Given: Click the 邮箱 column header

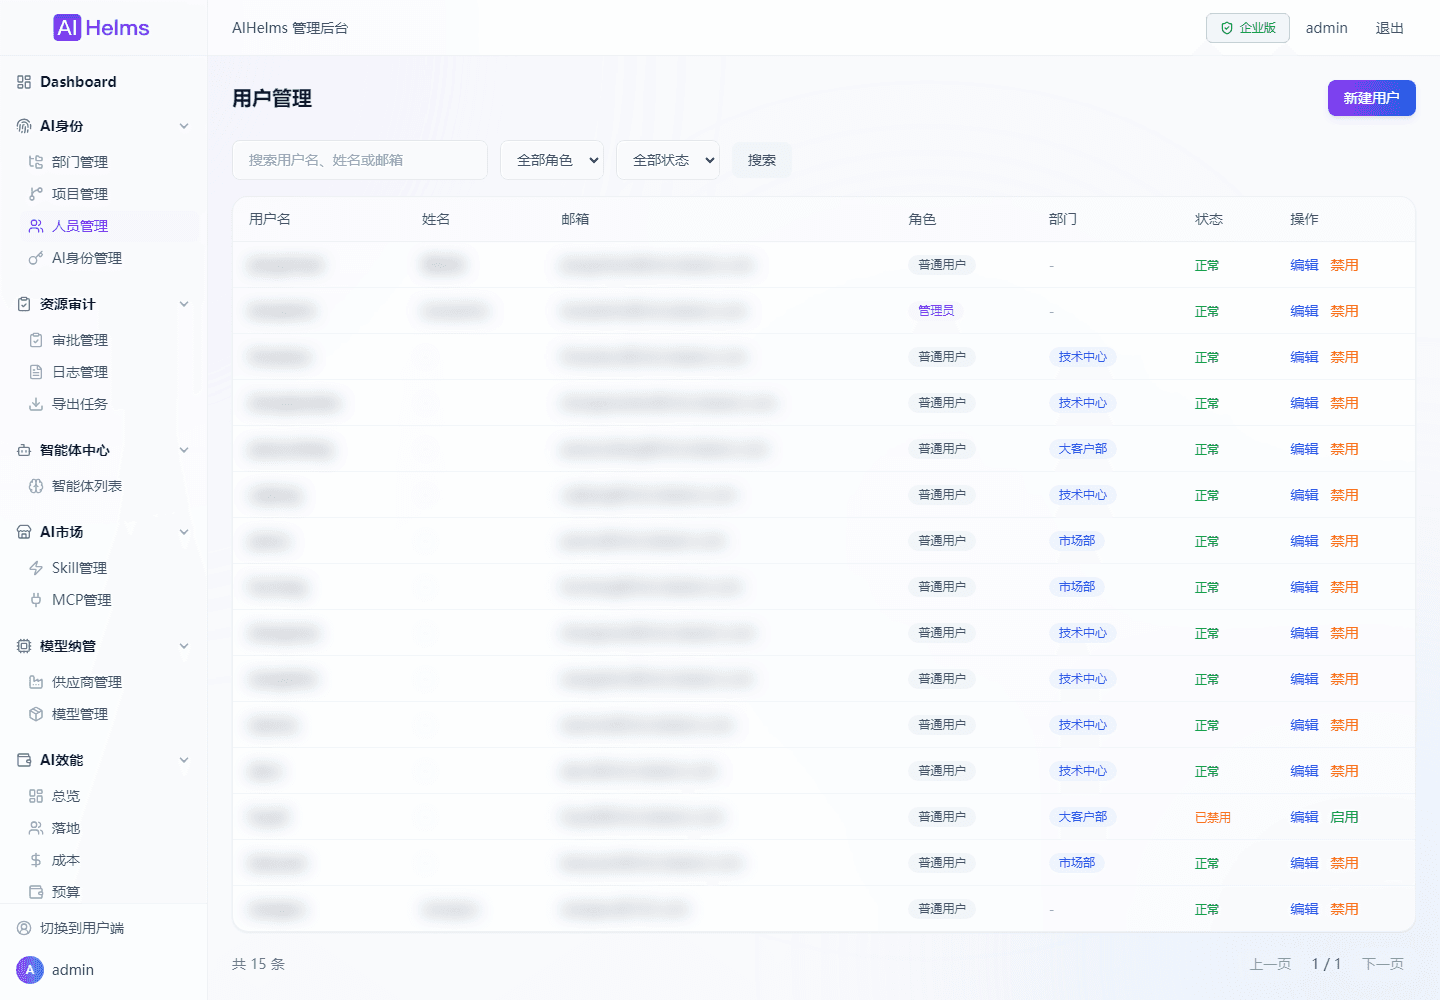Looking at the screenshot, I should coord(575,219).
